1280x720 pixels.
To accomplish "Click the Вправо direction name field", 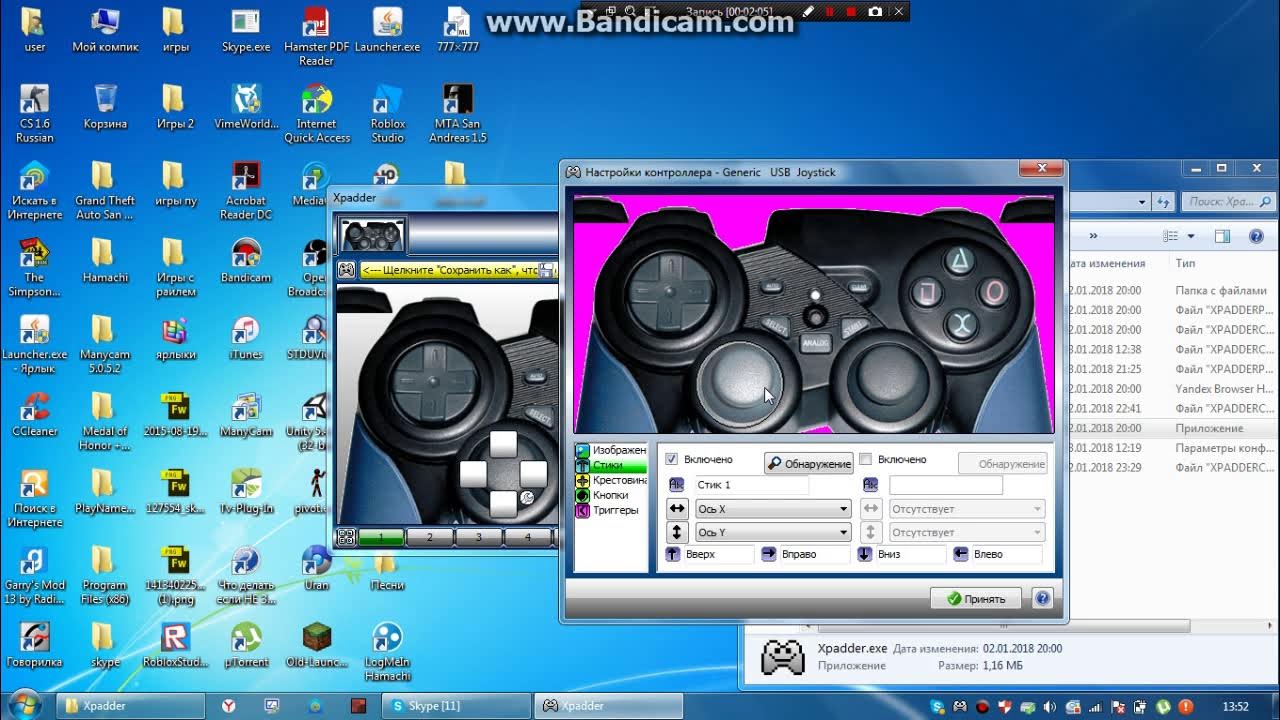I will [x=814, y=554].
